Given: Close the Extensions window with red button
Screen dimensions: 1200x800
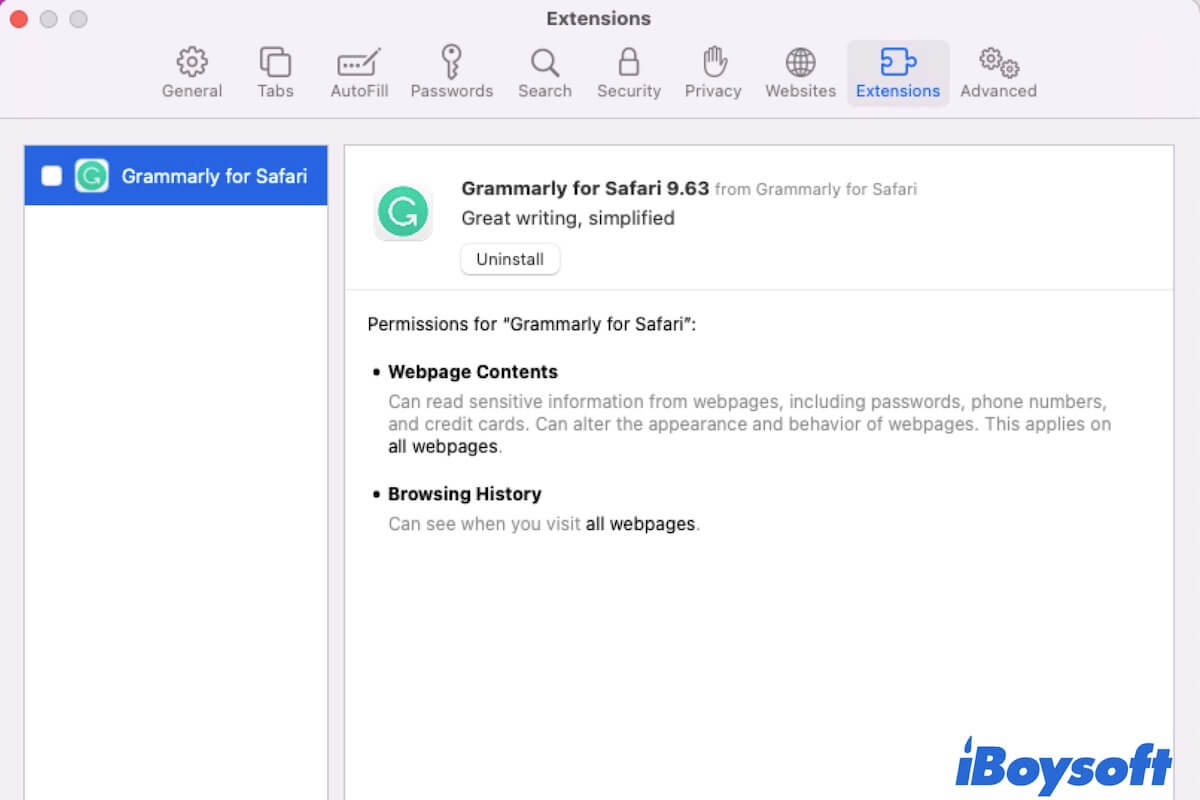Looking at the screenshot, I should 18,19.
